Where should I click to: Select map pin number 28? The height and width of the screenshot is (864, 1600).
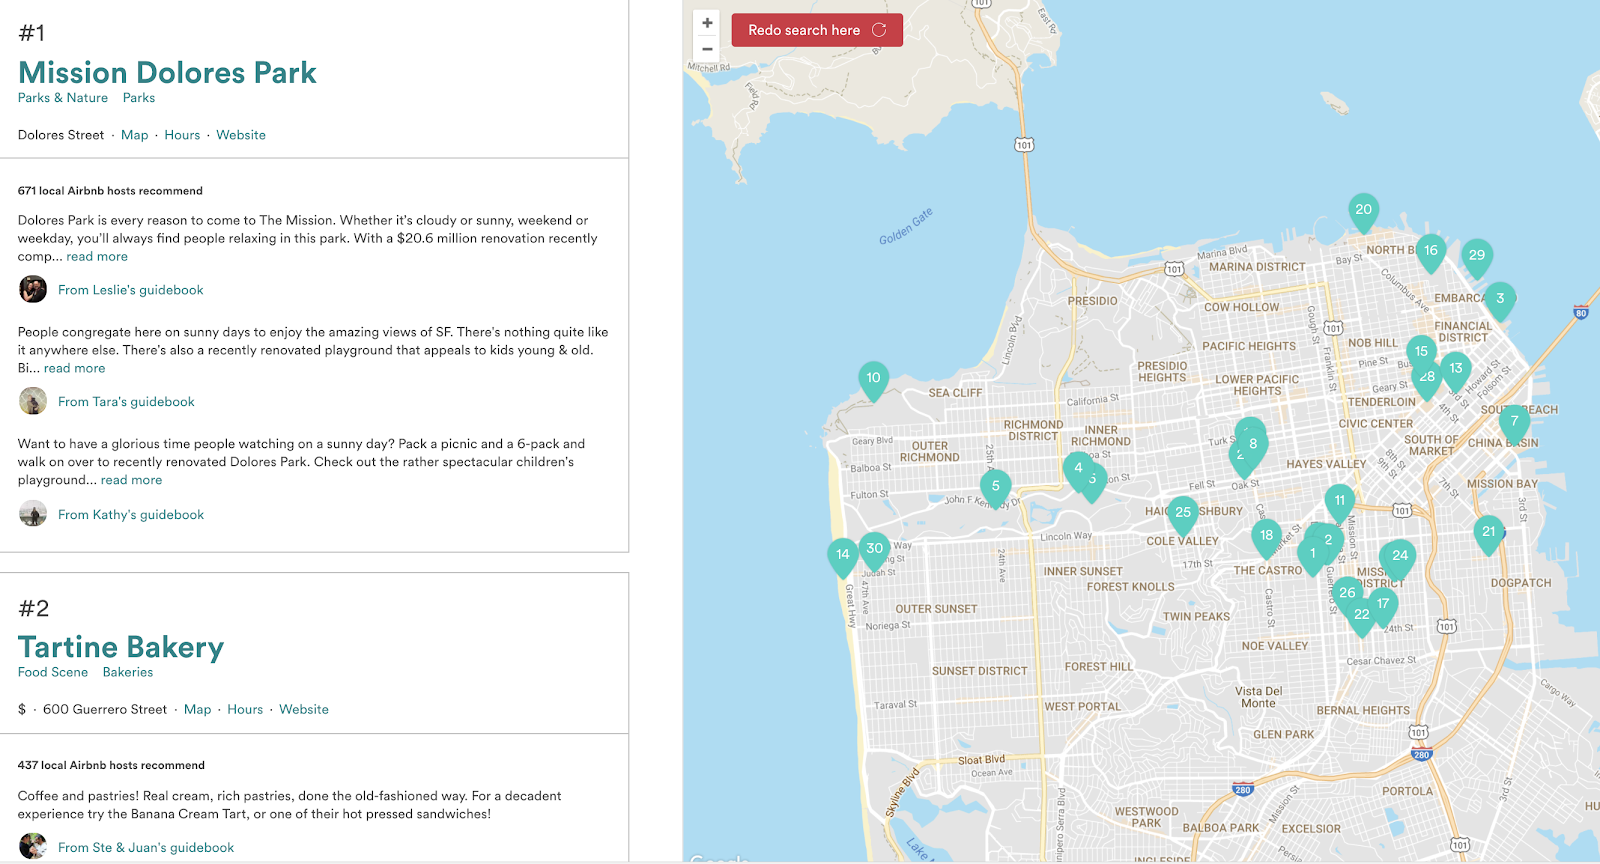(1427, 380)
